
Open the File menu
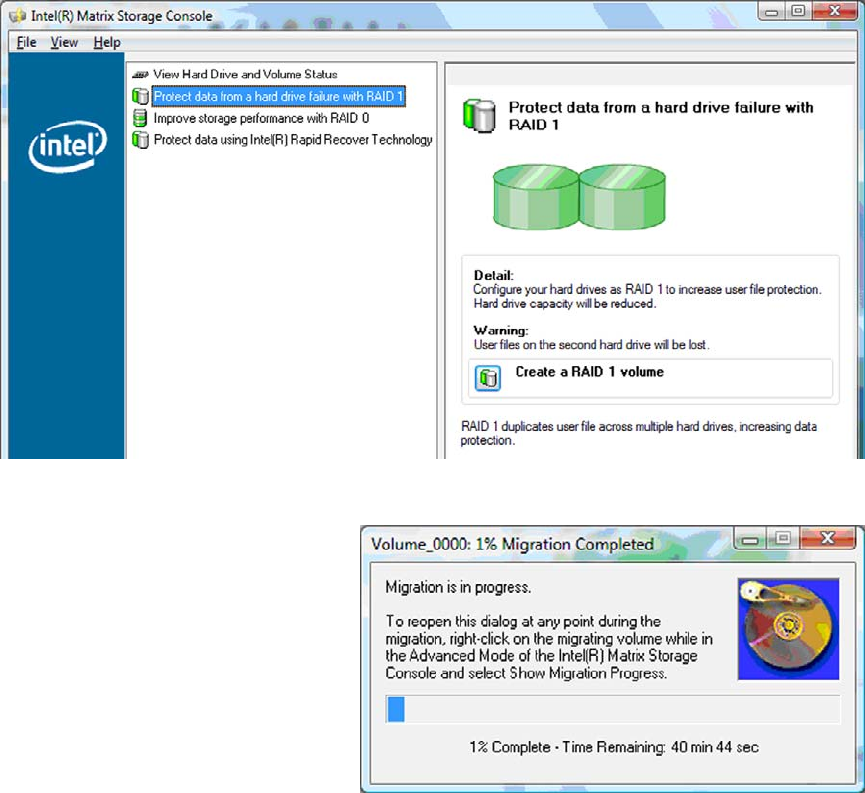click(x=26, y=42)
